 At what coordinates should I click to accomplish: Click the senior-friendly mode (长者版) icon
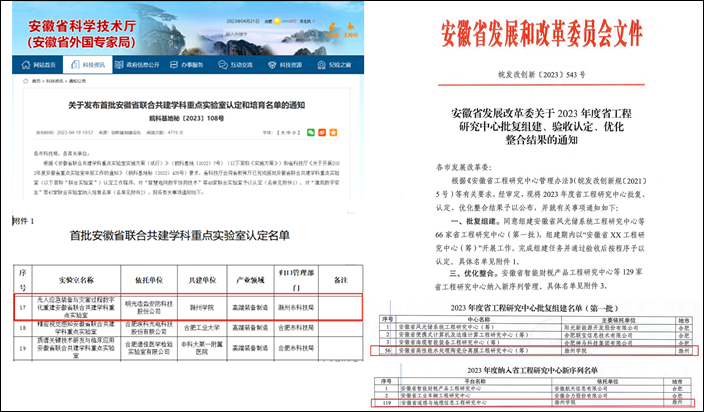point(332,30)
